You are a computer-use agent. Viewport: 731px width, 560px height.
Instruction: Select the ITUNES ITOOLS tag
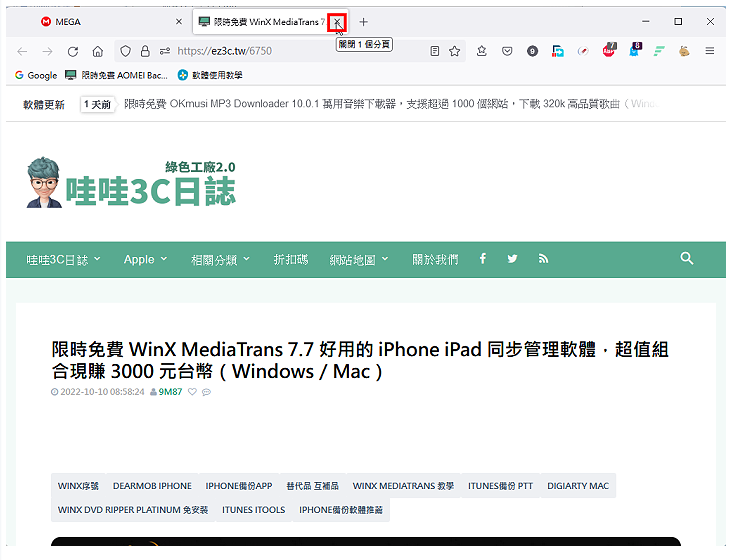click(254, 510)
